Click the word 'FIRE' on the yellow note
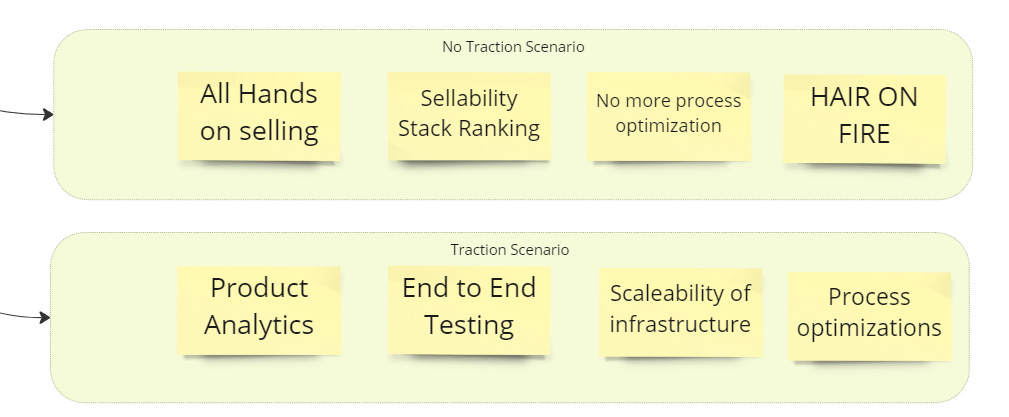Screen dimensions: 1009x417 coord(864,134)
